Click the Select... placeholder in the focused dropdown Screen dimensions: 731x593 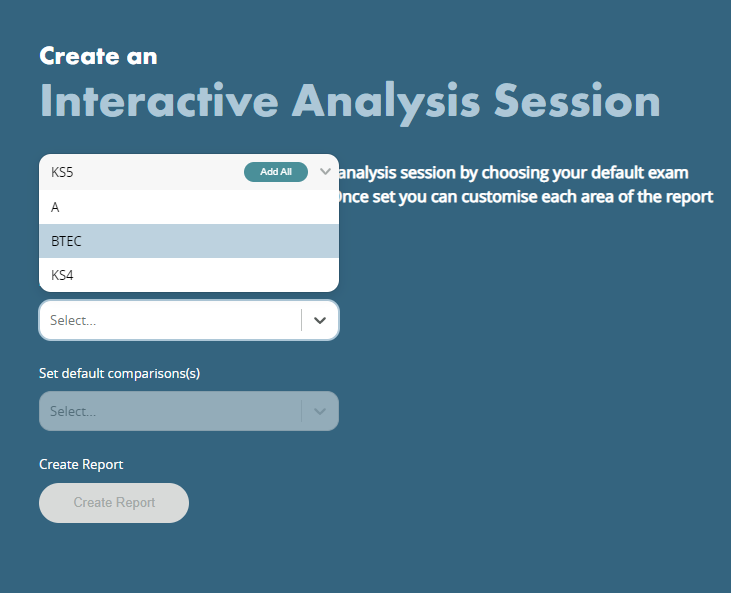tap(73, 320)
